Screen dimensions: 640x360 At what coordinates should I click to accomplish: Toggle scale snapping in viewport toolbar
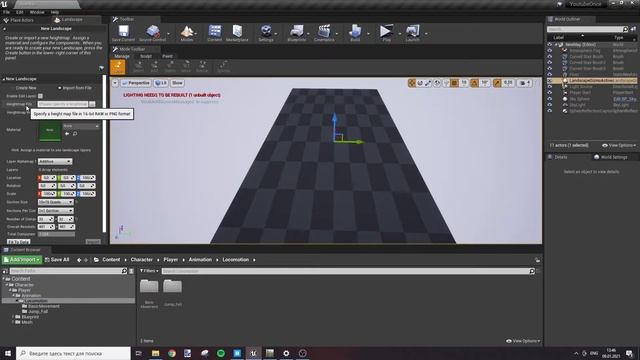pyautogui.click(x=497, y=83)
